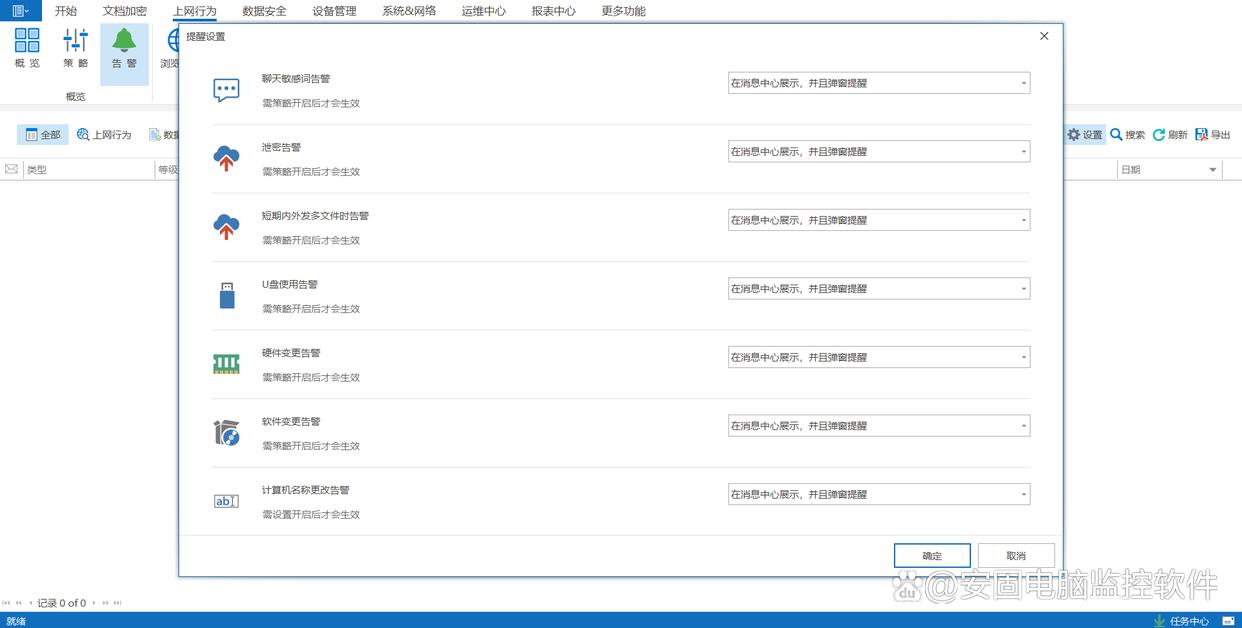Image resolution: width=1242 pixels, height=628 pixels.
Task: Open the 系统&网络 ribbon tab
Action: click(x=409, y=11)
